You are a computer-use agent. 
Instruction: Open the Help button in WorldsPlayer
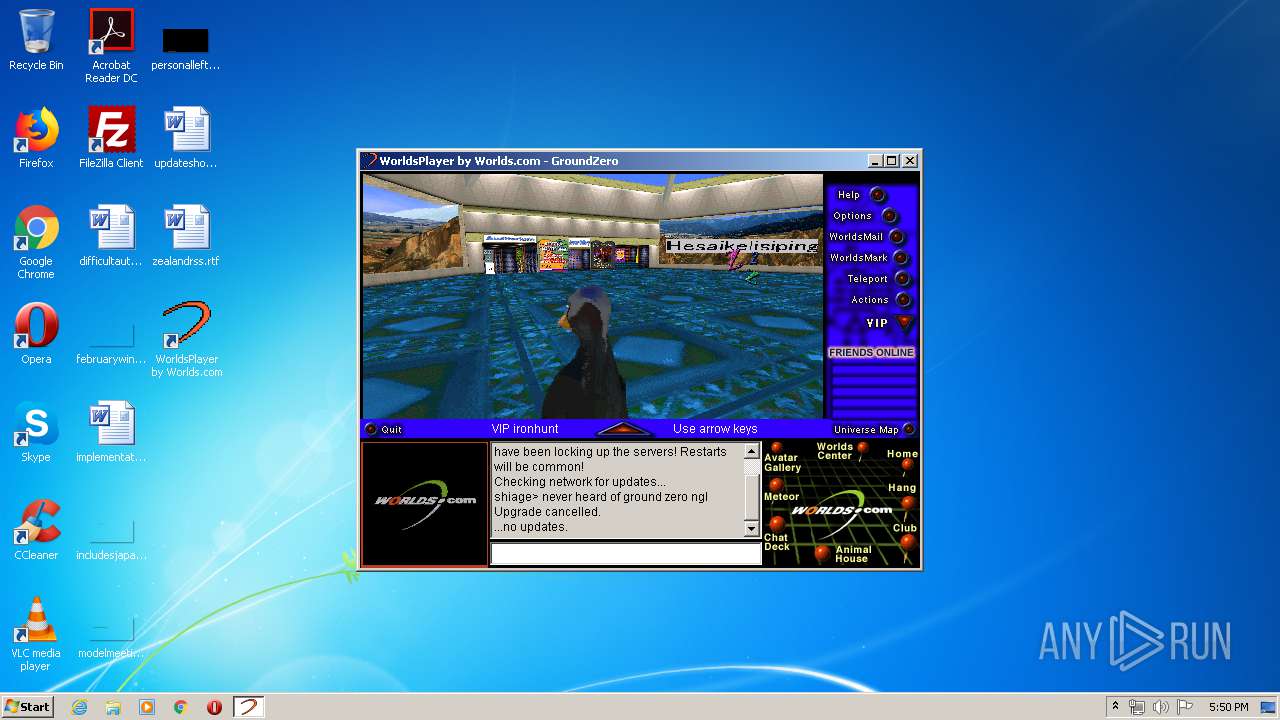pyautogui.click(x=862, y=195)
